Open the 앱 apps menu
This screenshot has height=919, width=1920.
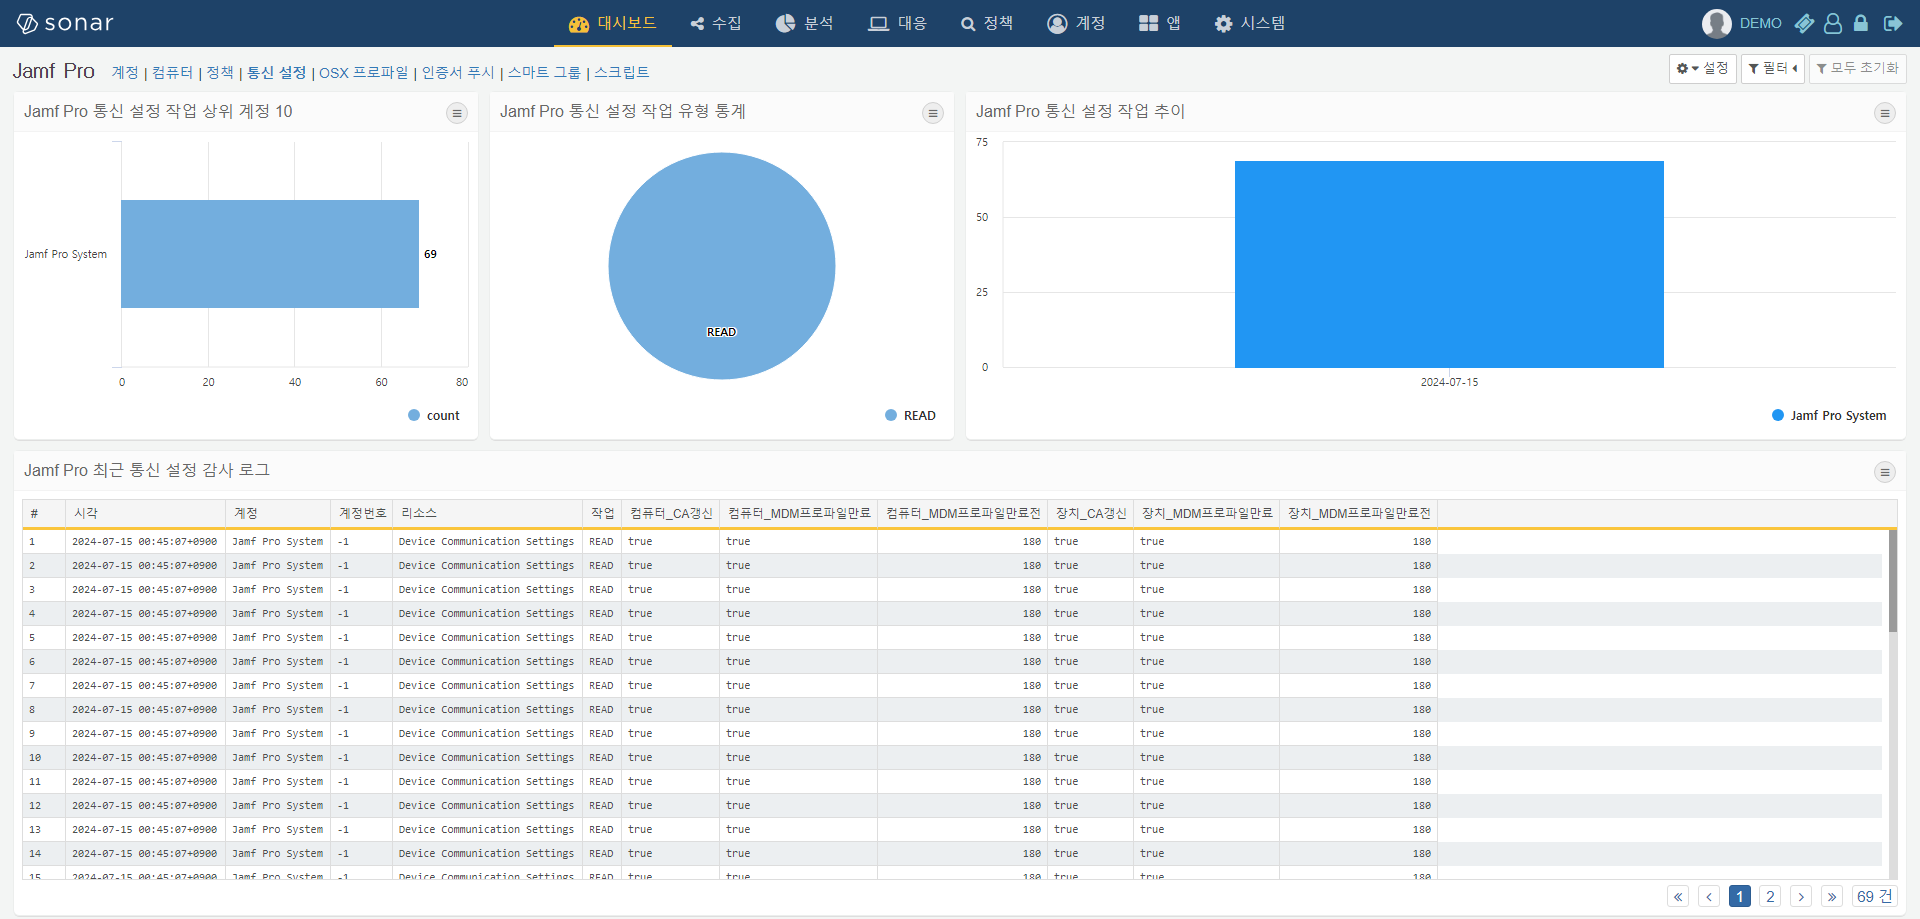click(1160, 23)
